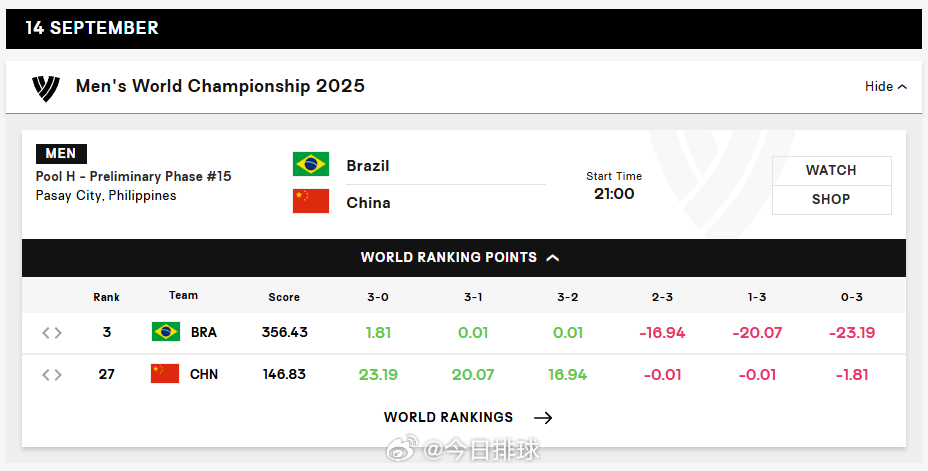This screenshot has width=928, height=471.
Task: Click the MEN category badge
Action: (61, 154)
